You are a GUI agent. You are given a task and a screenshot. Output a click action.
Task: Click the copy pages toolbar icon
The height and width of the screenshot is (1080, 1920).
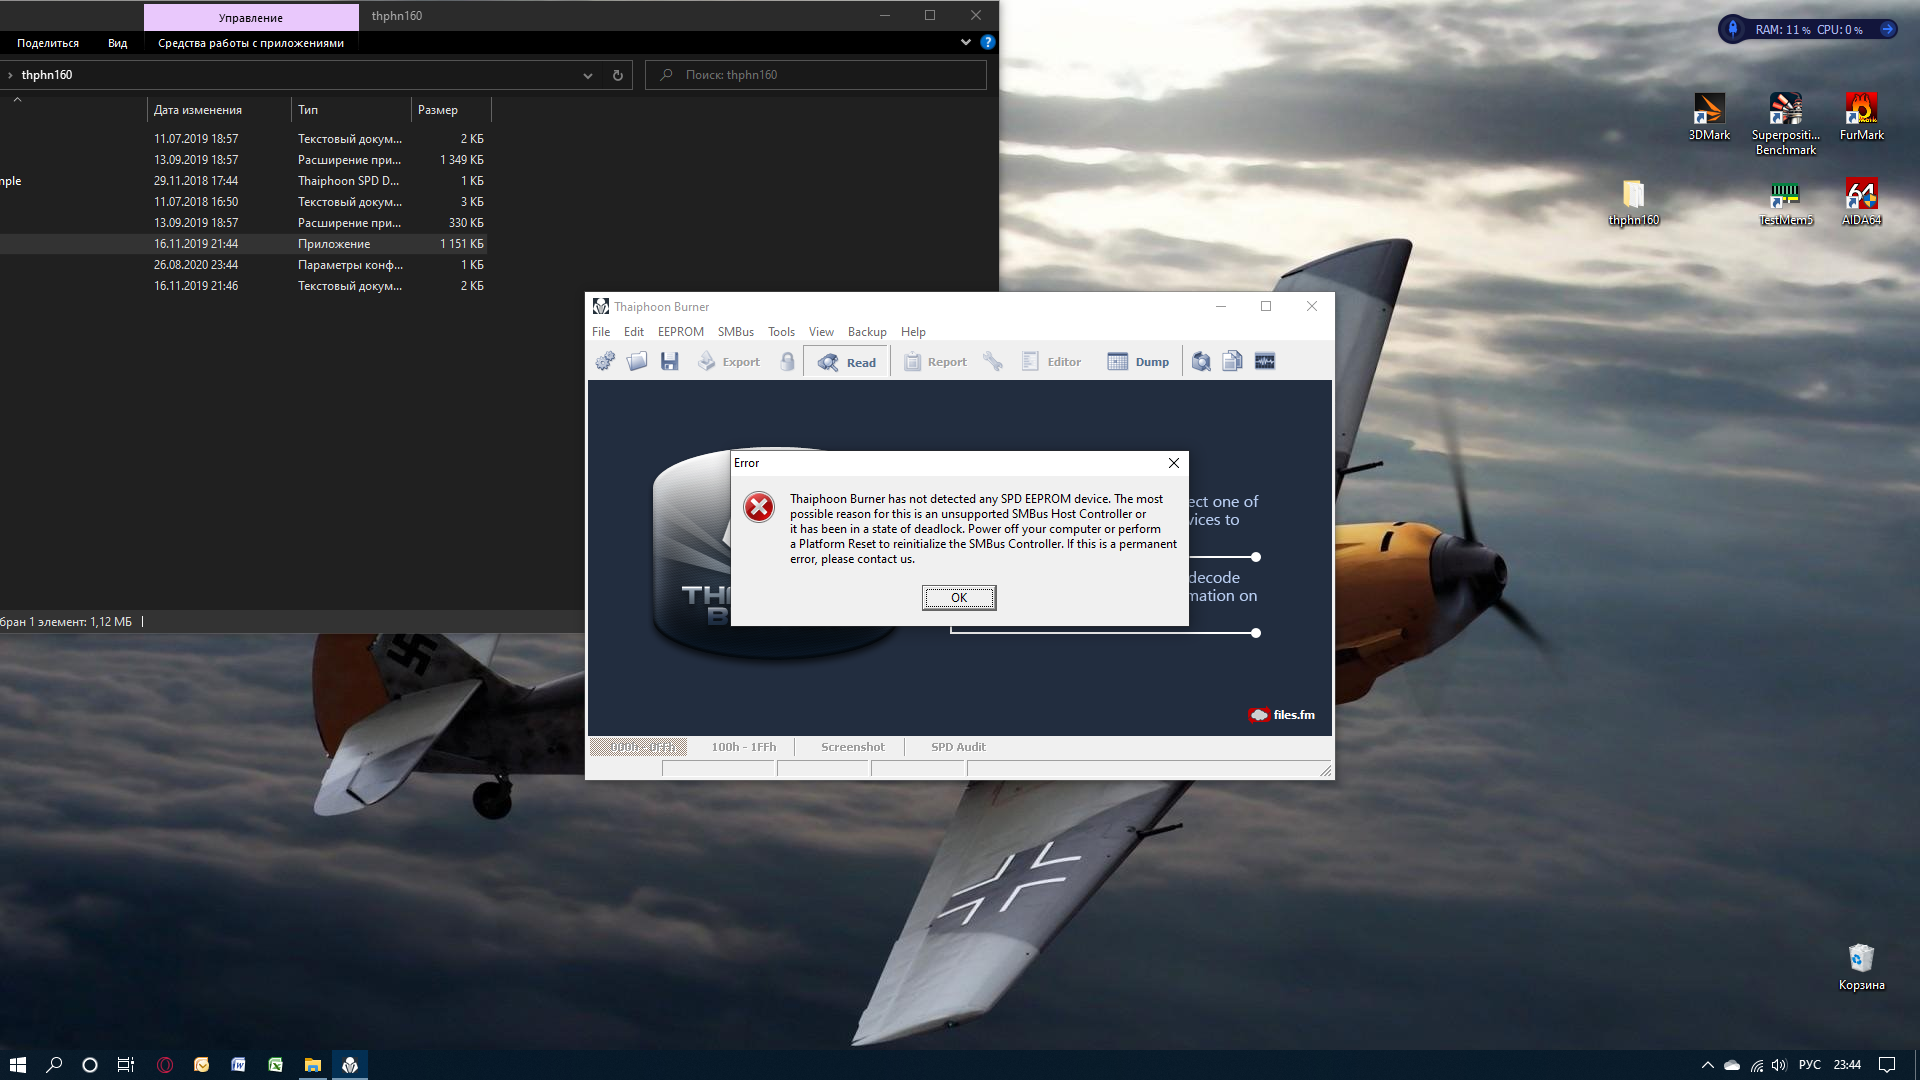1232,362
